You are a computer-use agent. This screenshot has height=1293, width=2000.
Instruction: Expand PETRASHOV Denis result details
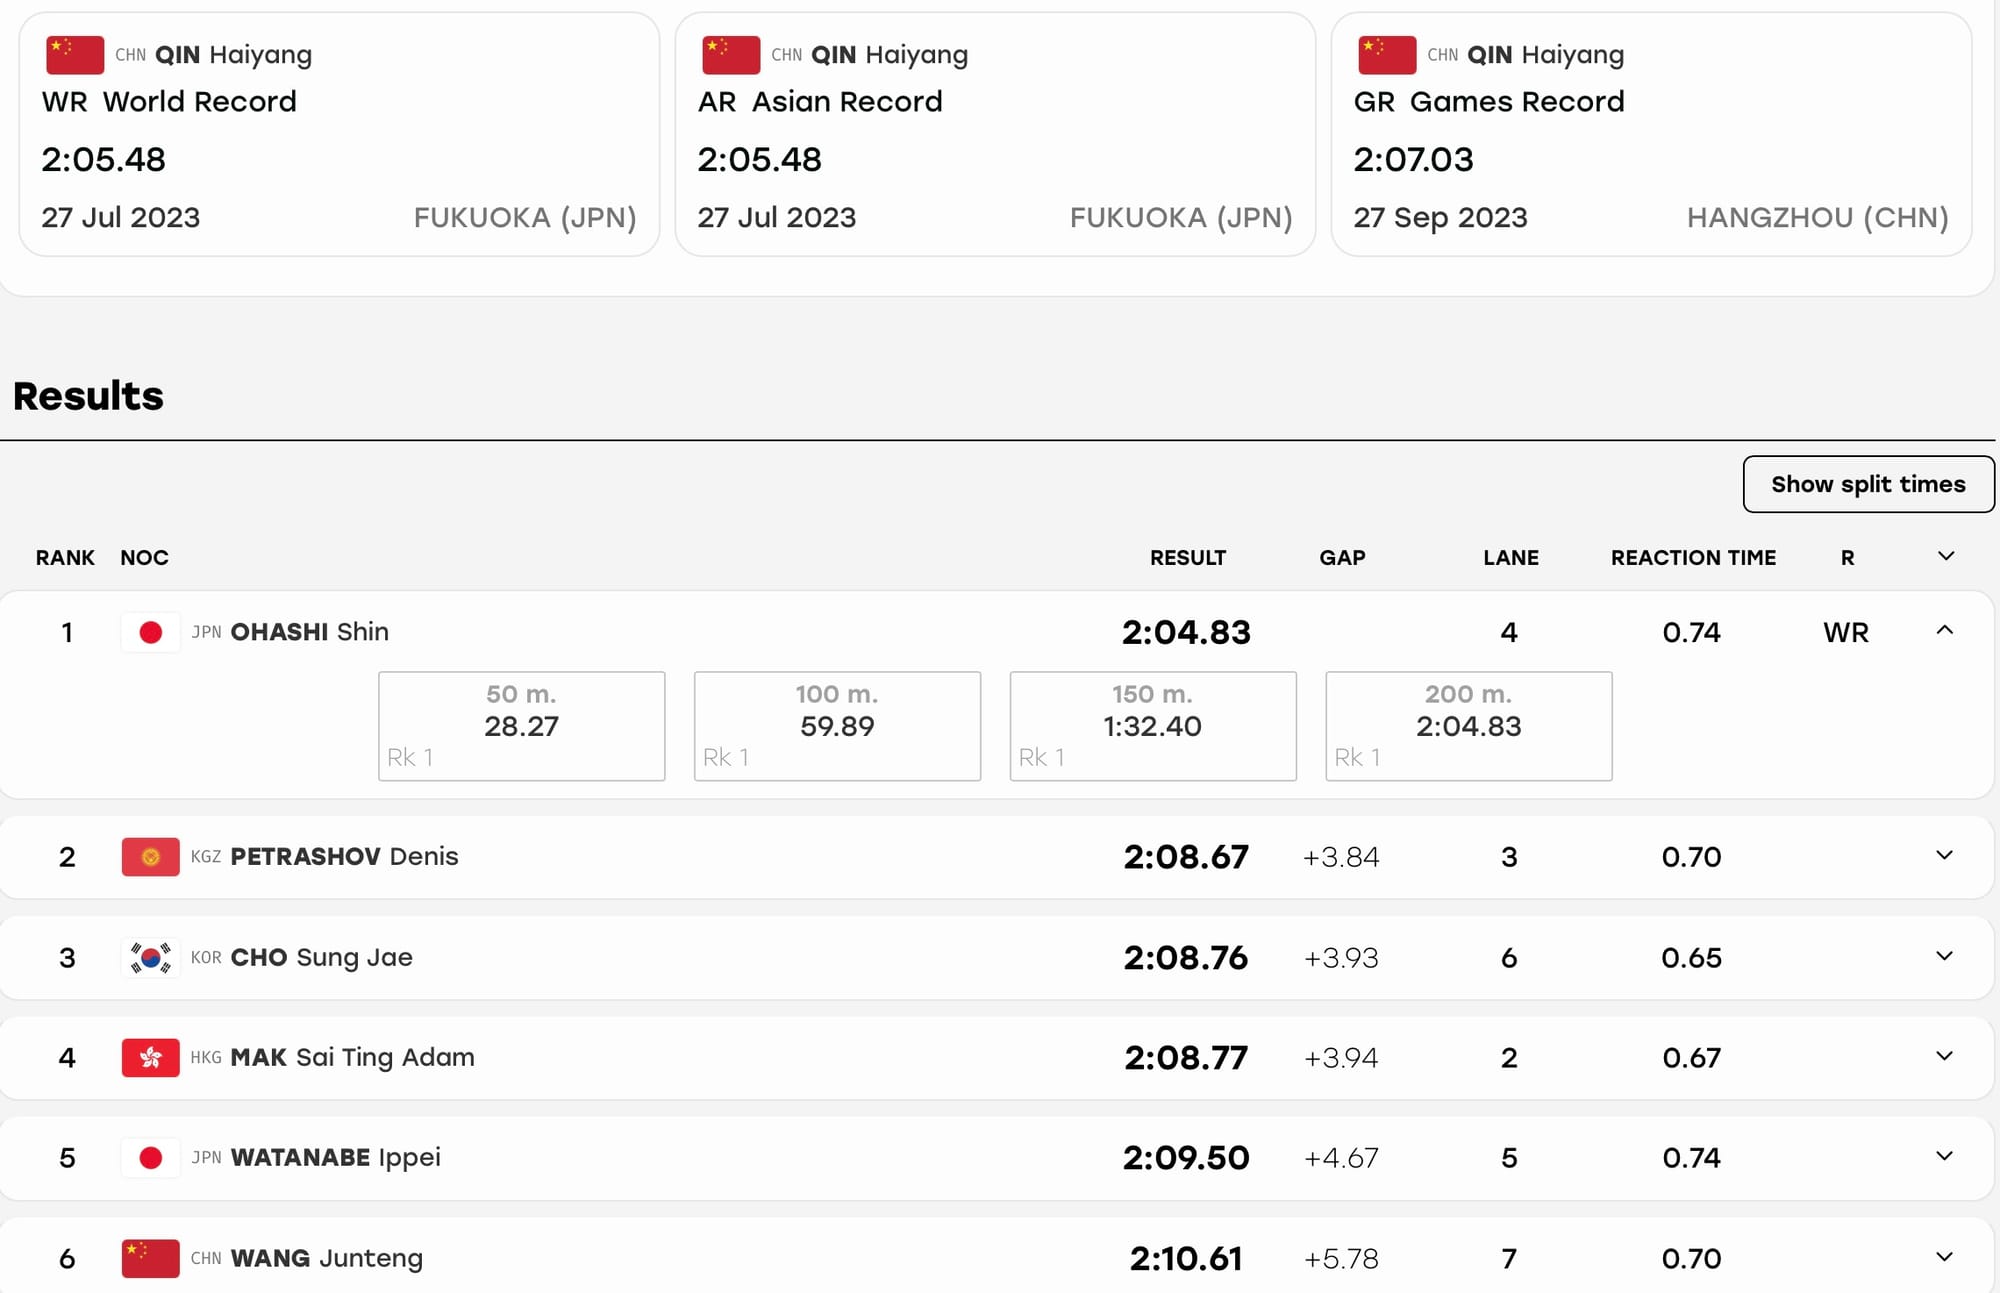click(1944, 856)
